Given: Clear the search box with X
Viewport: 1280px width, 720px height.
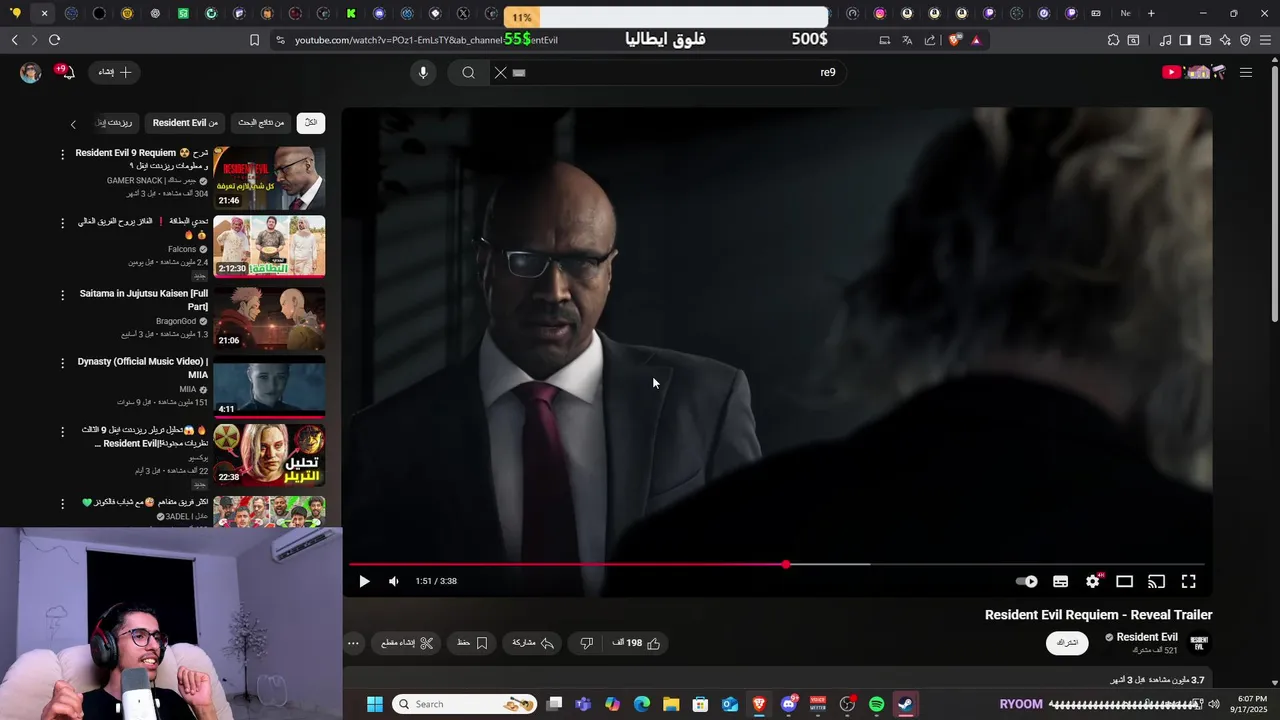Looking at the screenshot, I should 501,72.
